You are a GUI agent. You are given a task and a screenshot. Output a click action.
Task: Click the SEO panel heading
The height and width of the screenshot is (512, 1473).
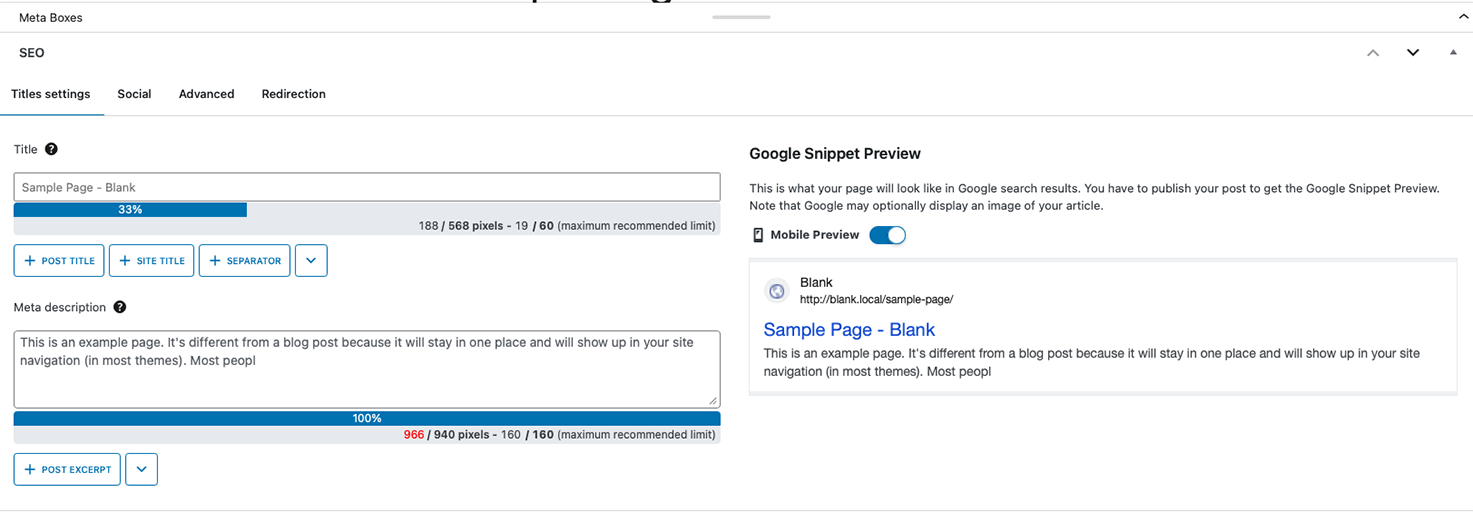point(32,53)
